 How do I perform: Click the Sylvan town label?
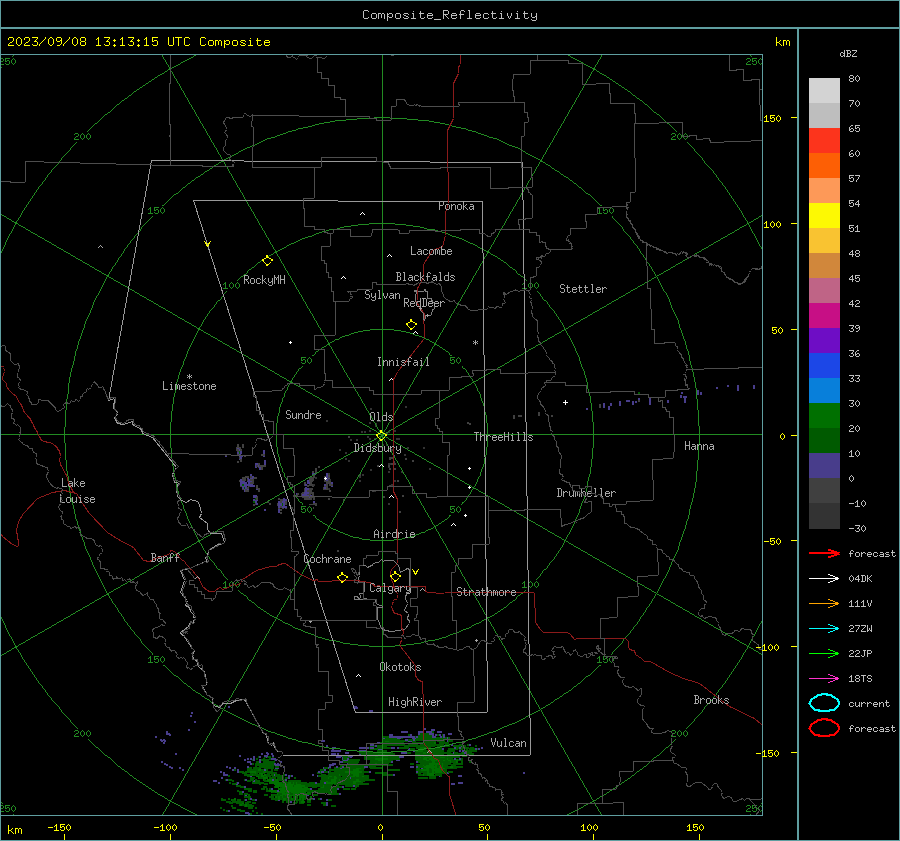pyautogui.click(x=382, y=295)
